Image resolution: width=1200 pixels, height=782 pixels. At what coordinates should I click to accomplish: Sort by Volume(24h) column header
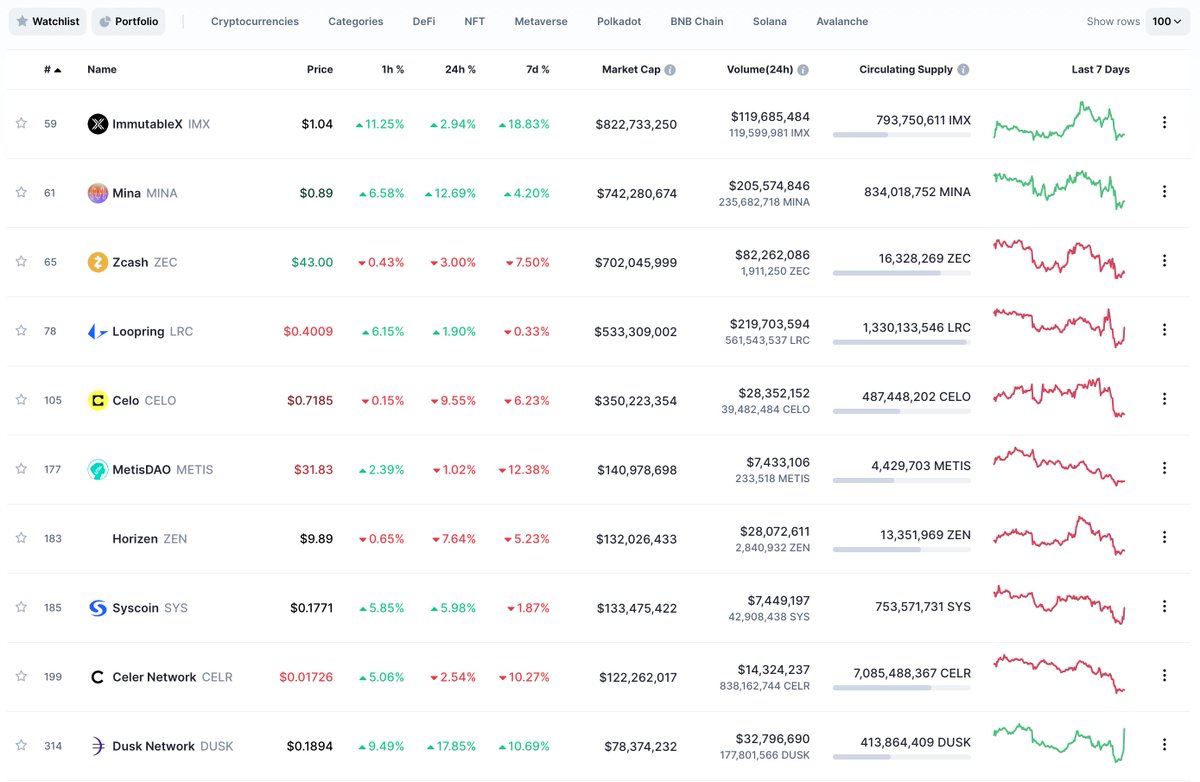pyautogui.click(x=761, y=70)
